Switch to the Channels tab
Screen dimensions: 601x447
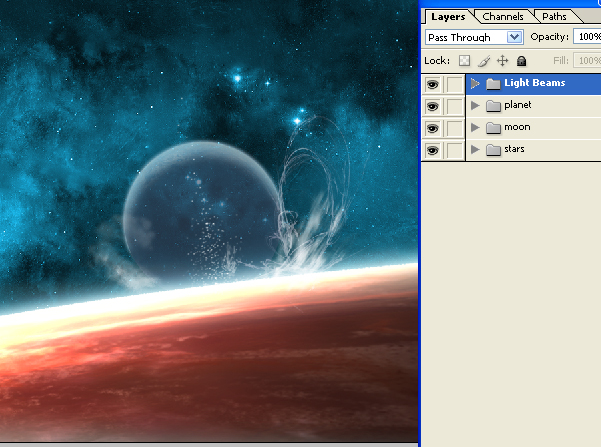[503, 16]
